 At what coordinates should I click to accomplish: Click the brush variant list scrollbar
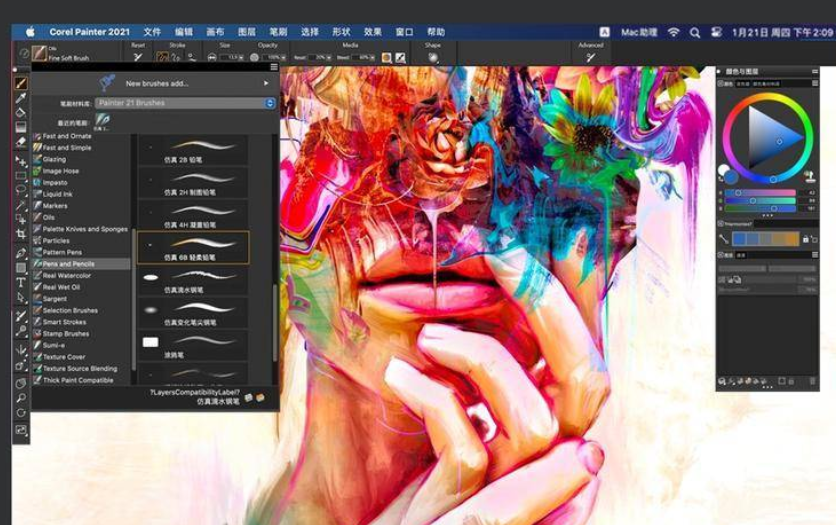click(x=275, y=322)
